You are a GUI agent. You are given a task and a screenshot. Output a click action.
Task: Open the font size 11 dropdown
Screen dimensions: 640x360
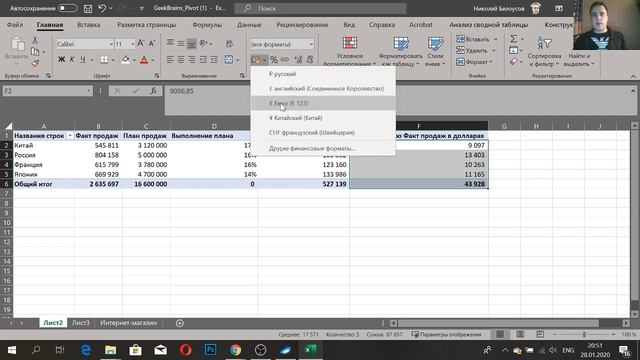tap(132, 44)
